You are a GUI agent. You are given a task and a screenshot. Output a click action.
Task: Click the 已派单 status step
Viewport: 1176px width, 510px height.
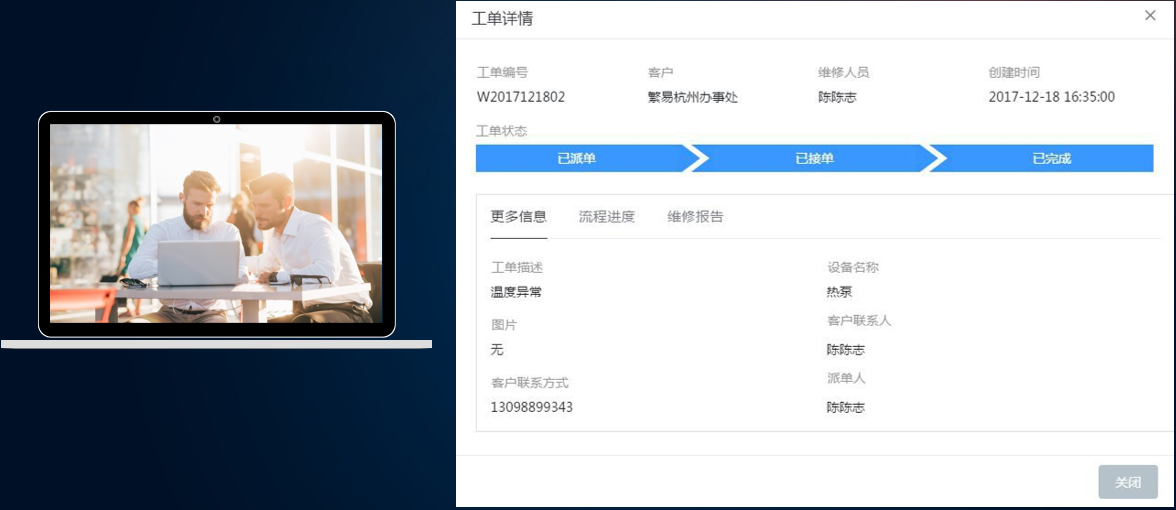[577, 158]
